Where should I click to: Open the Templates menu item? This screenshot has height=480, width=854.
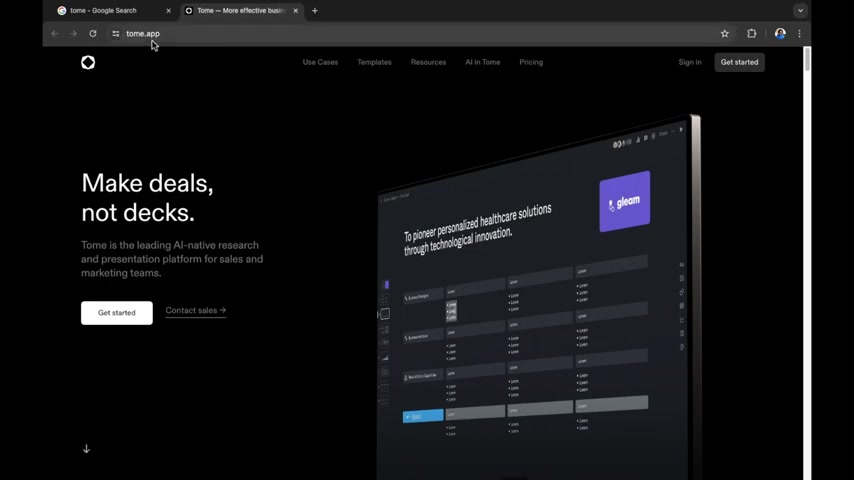[x=374, y=62]
